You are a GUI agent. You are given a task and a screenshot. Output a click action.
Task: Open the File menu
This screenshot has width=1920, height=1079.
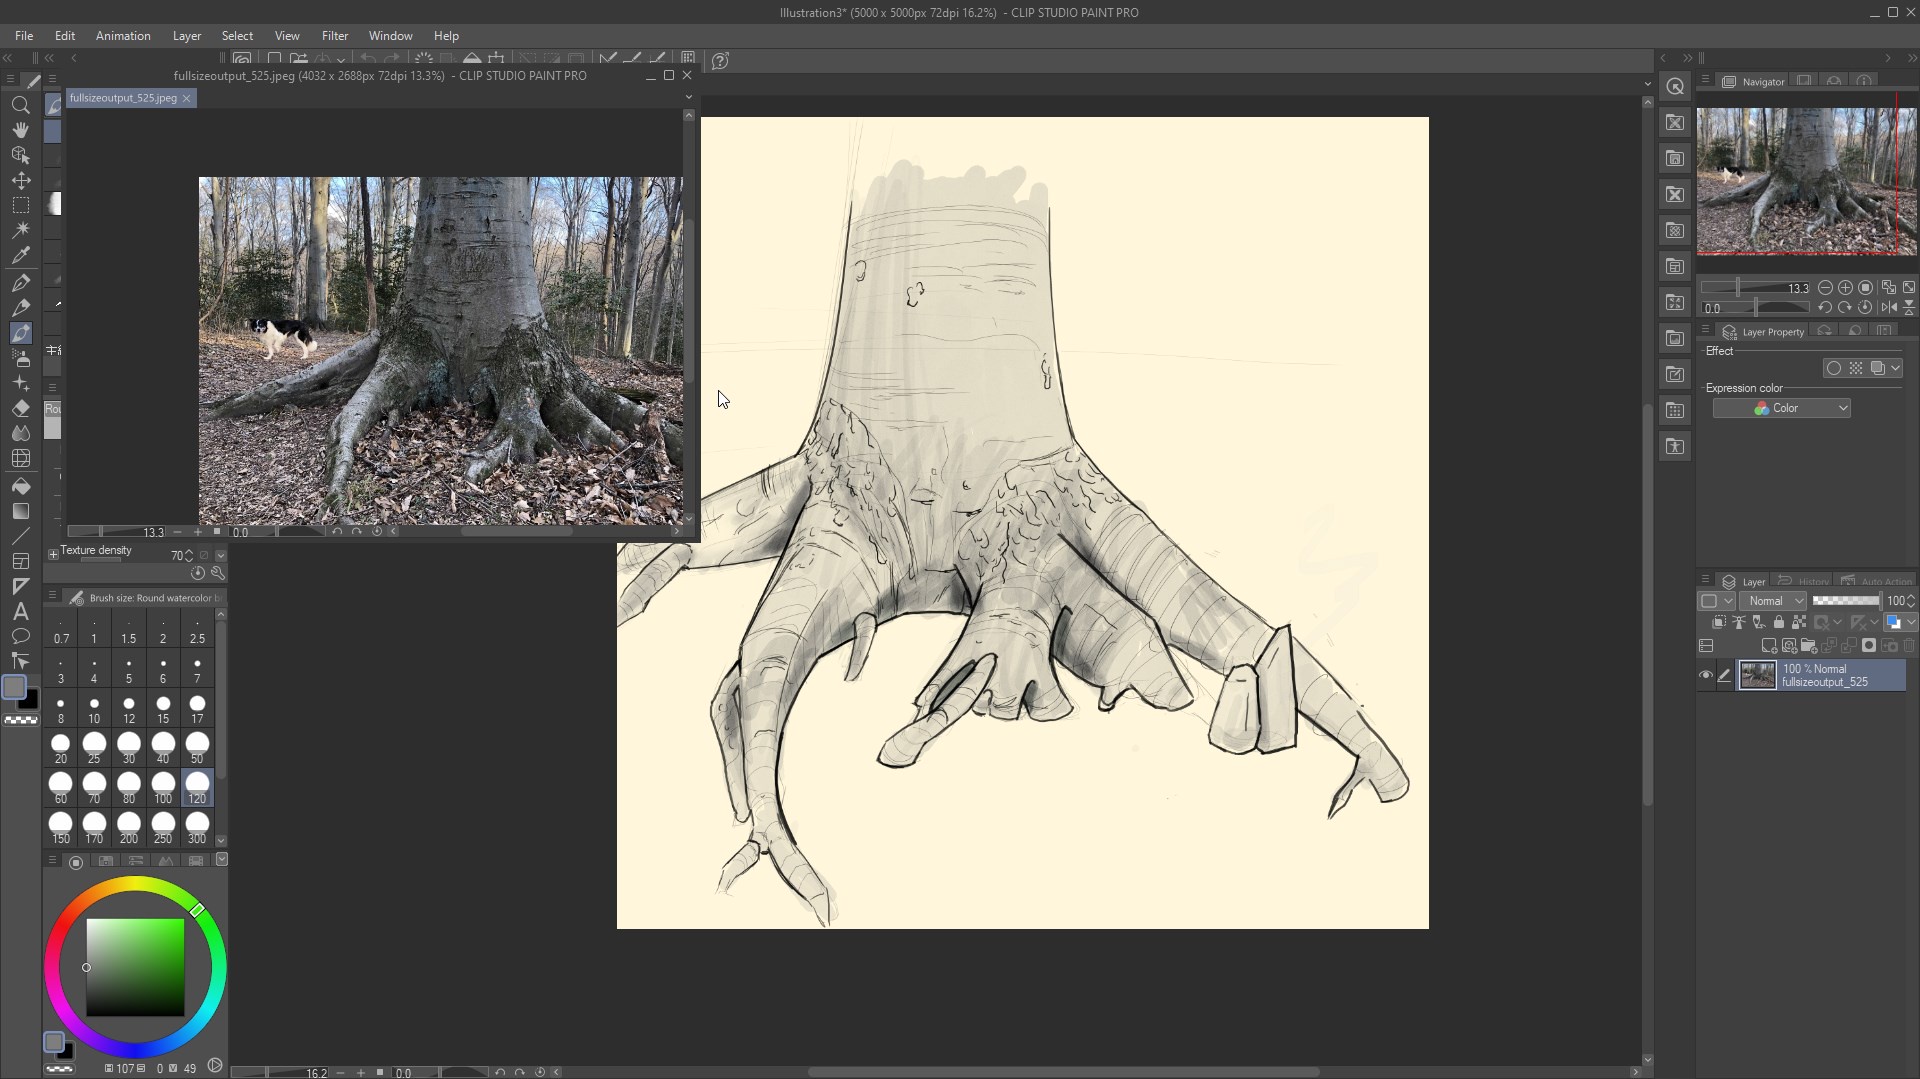coord(24,35)
